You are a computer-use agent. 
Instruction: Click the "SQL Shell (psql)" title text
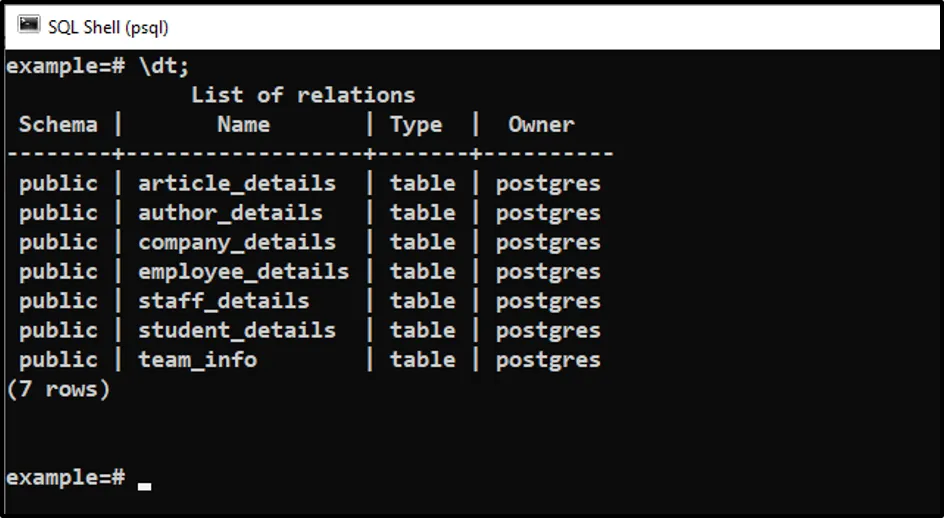(108, 27)
